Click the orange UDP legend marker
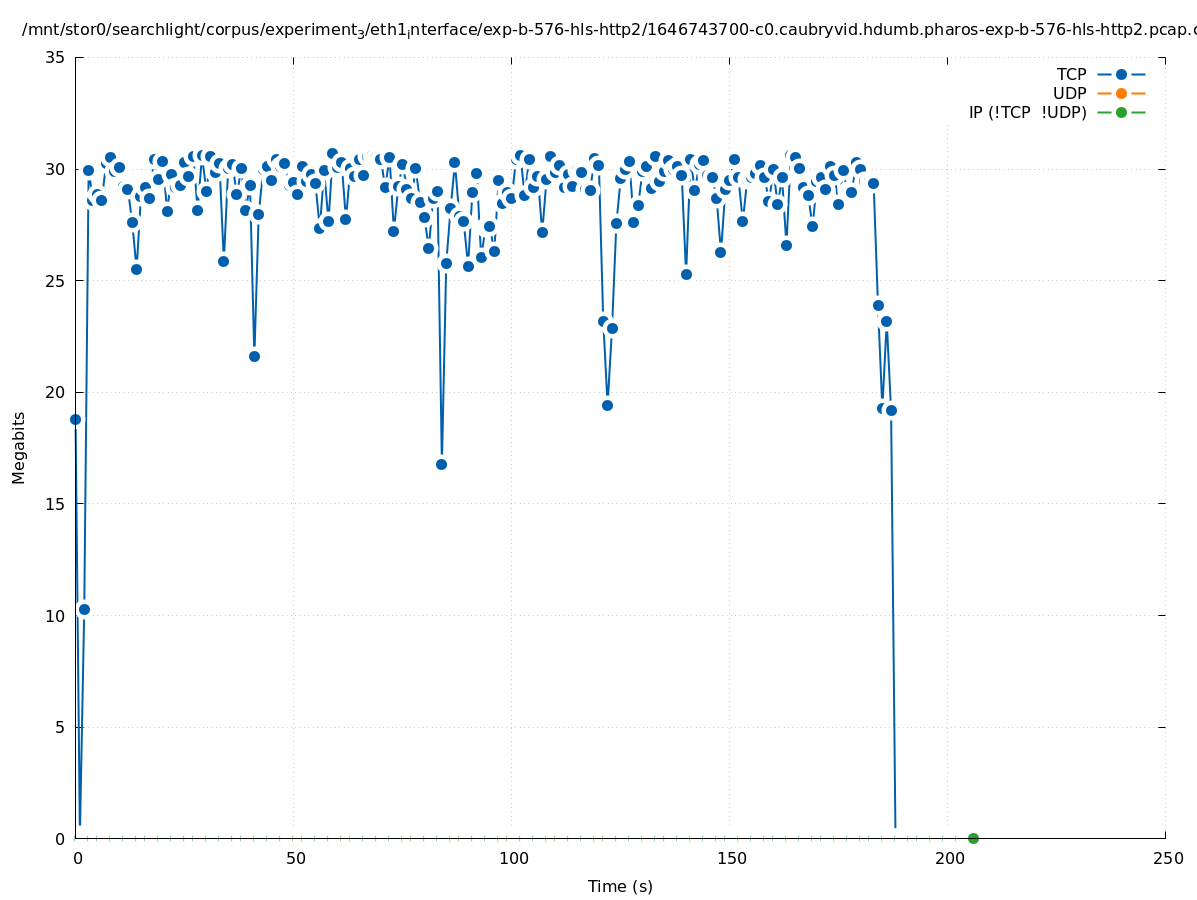1197x900 pixels. tap(1121, 94)
